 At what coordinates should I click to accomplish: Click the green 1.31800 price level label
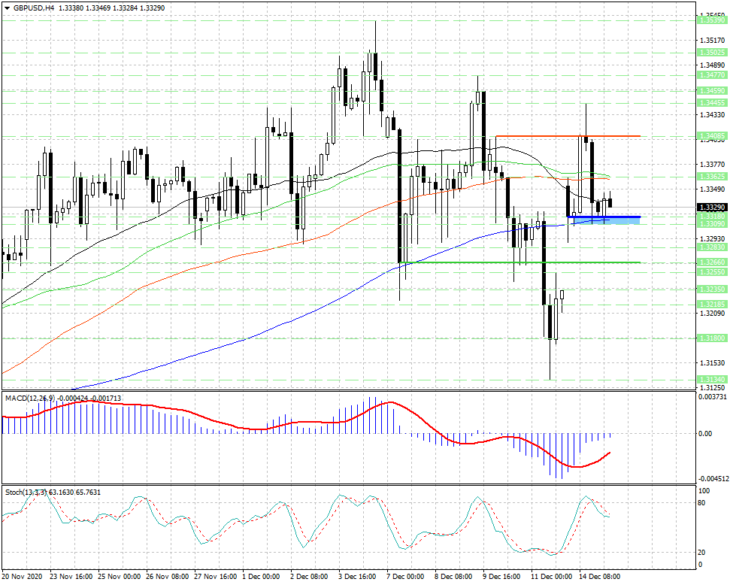(712, 338)
